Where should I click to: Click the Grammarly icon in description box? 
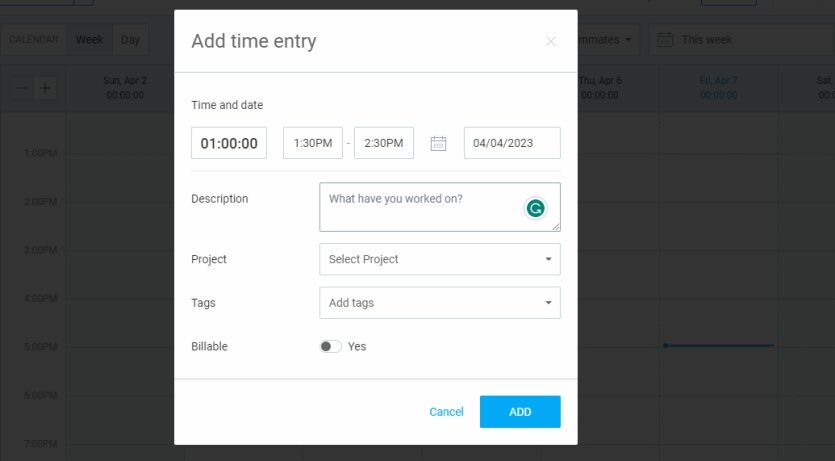(536, 208)
